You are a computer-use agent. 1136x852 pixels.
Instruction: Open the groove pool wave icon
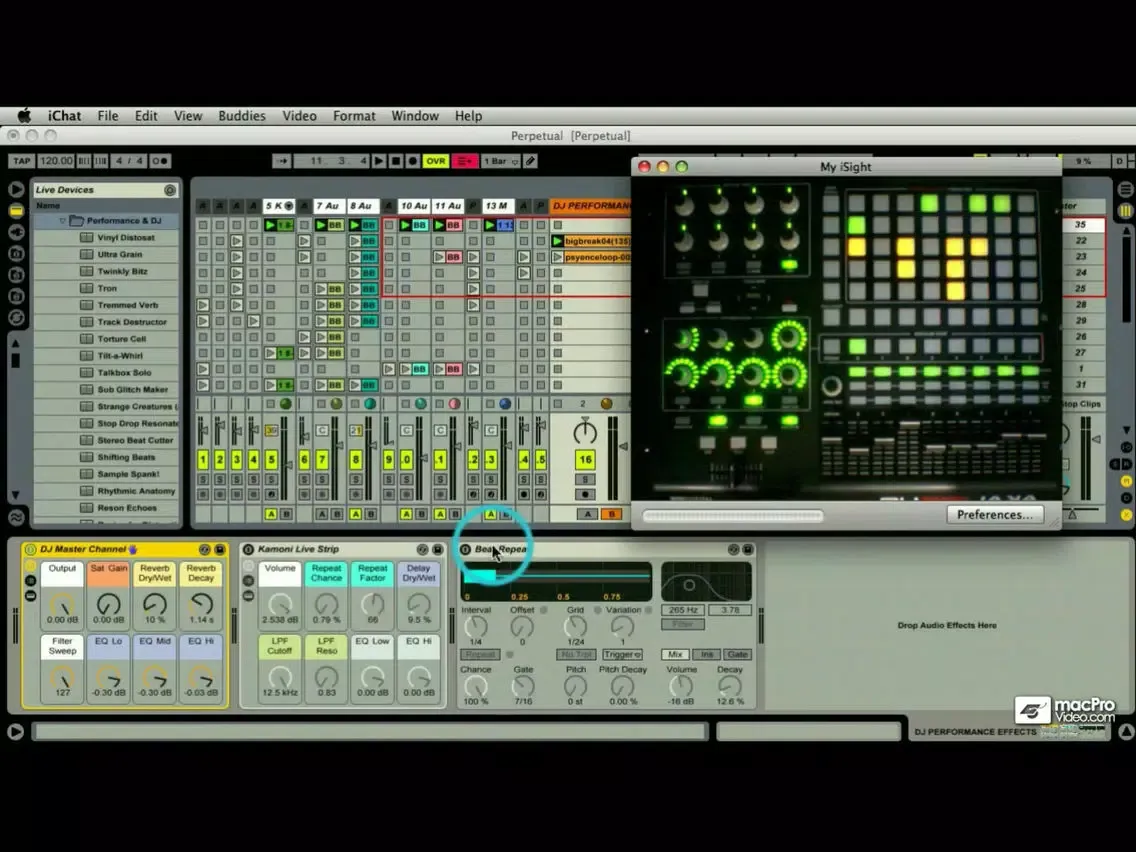tap(16, 517)
